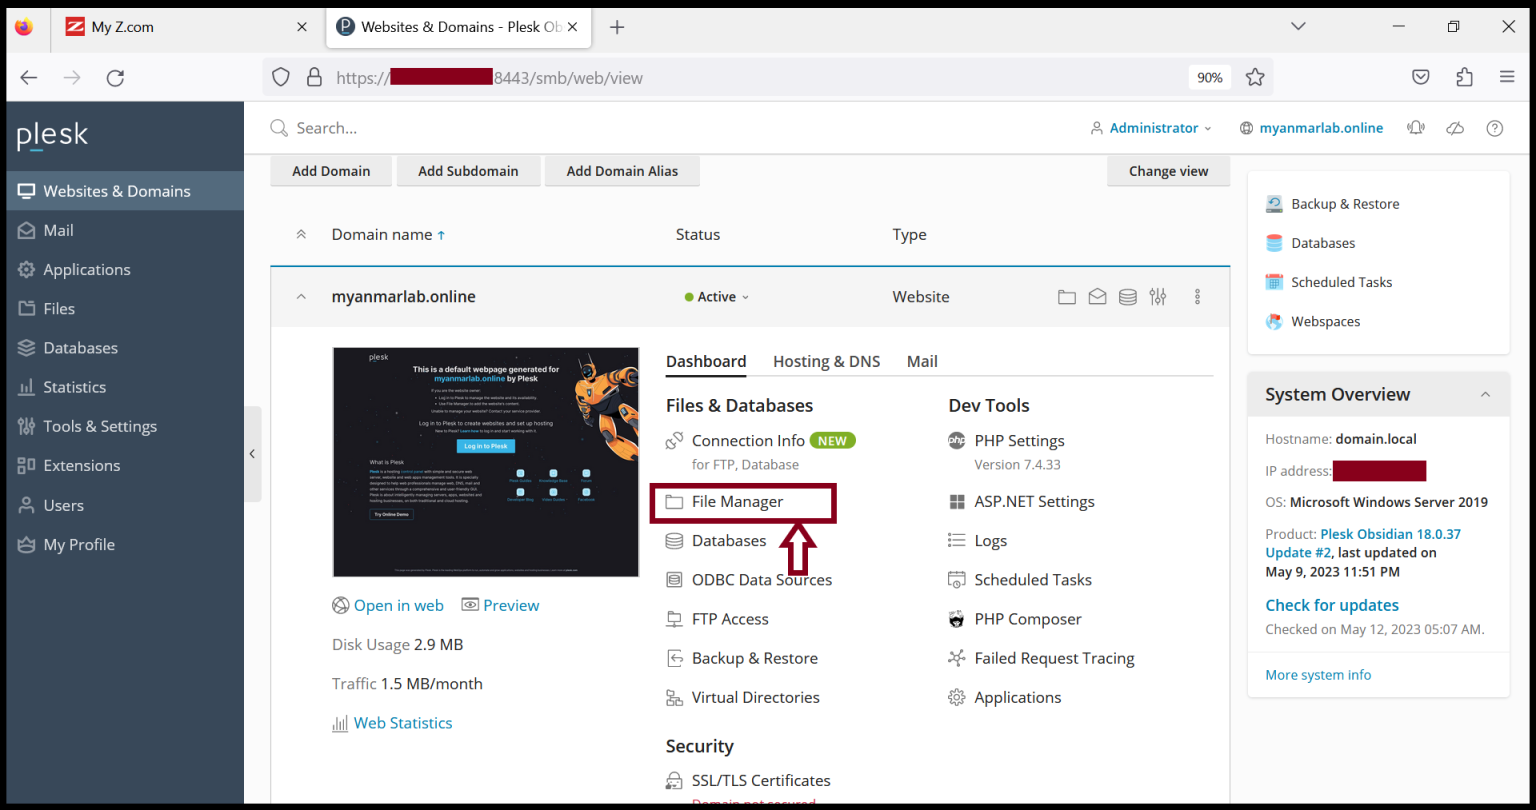Switch to the Hosting & DNS tab
The width and height of the screenshot is (1536, 810).
[827, 361]
